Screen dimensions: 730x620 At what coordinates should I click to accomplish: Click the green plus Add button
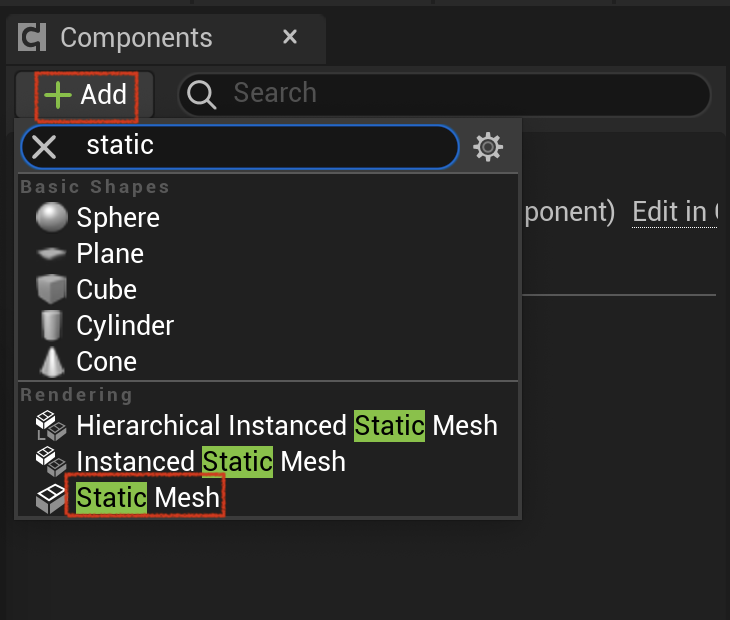coord(85,94)
